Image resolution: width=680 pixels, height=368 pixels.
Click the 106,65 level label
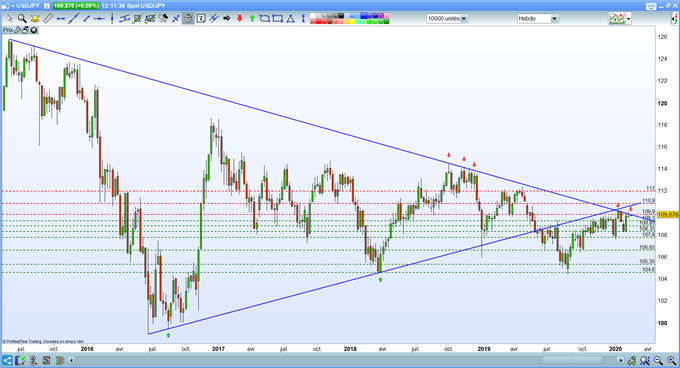pyautogui.click(x=647, y=247)
